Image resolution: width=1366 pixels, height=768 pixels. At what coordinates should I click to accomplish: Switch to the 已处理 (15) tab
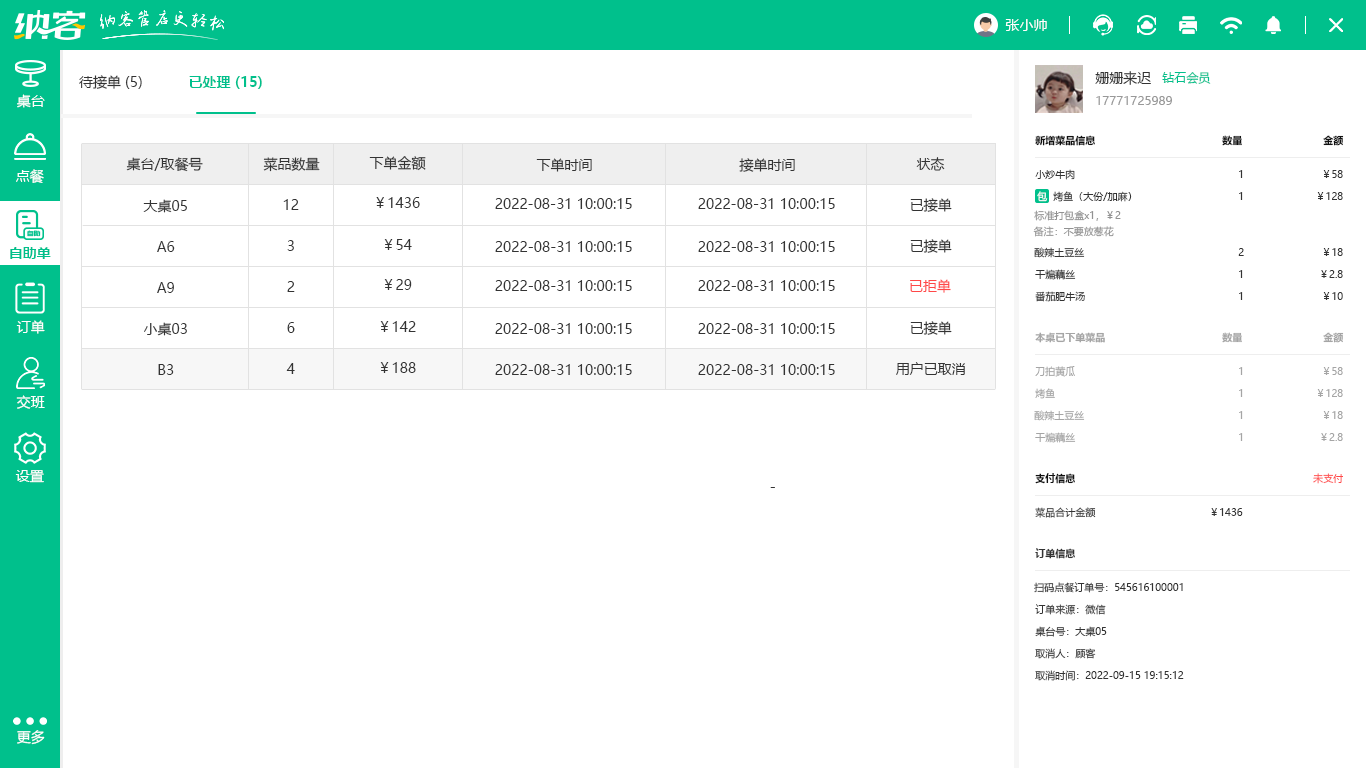pyautogui.click(x=226, y=82)
